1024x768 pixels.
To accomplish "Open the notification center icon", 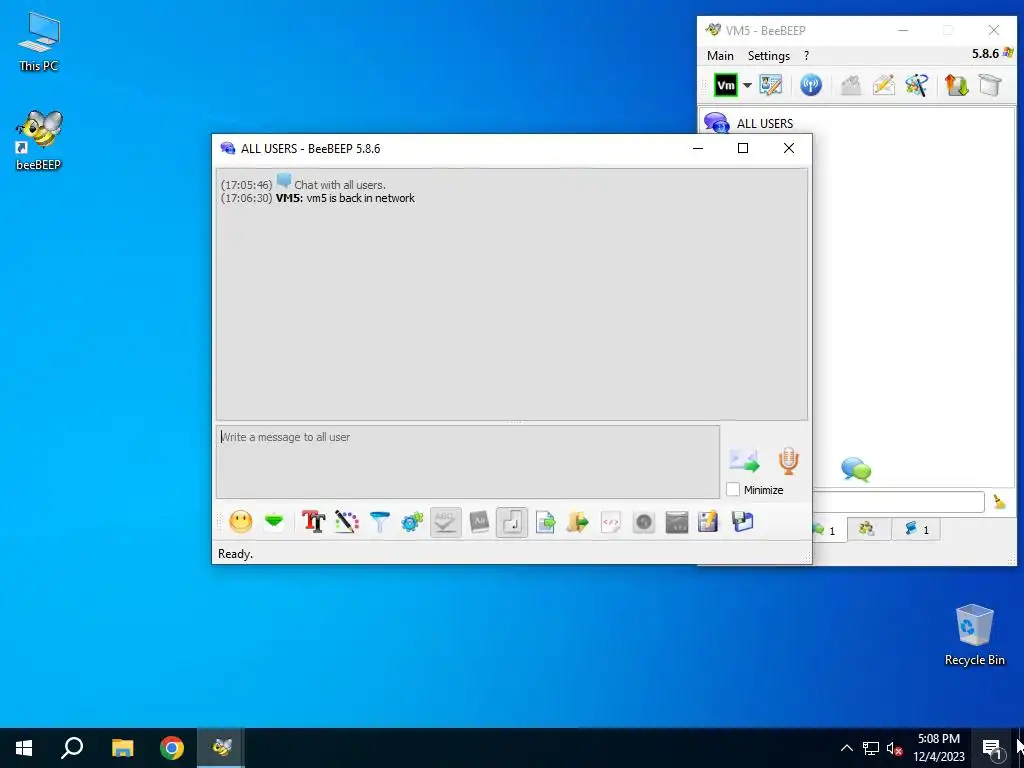I will coord(992,748).
